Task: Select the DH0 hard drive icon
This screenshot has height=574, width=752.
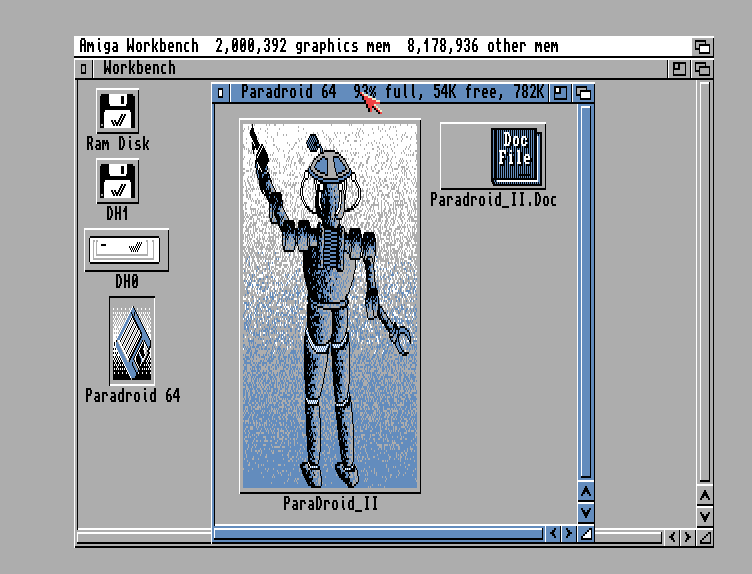Action: [127, 250]
